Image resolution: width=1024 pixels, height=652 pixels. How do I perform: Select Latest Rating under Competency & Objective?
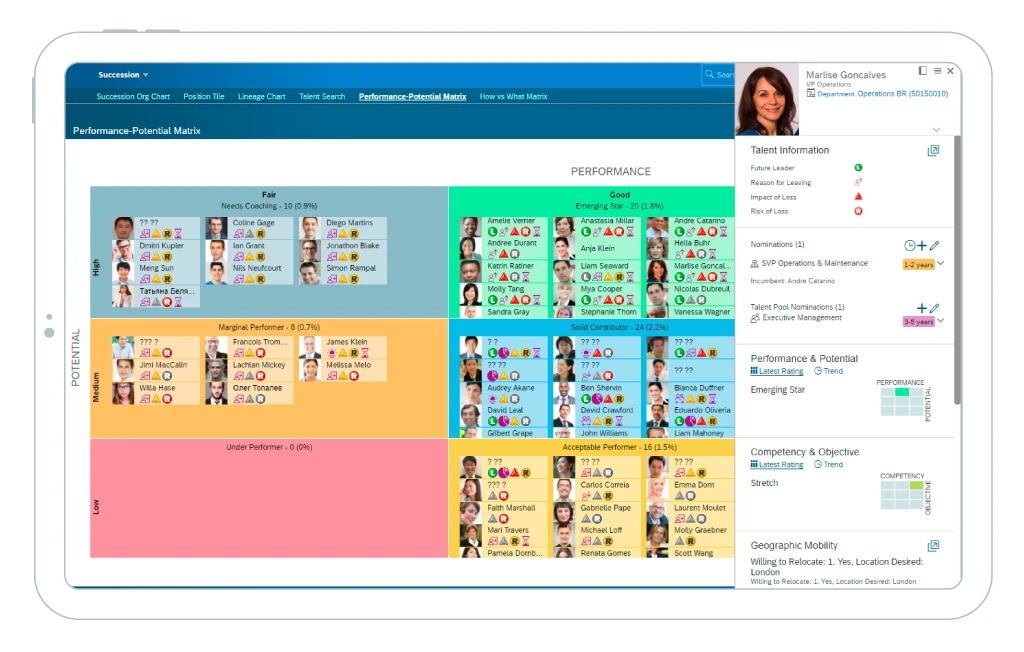(776, 465)
